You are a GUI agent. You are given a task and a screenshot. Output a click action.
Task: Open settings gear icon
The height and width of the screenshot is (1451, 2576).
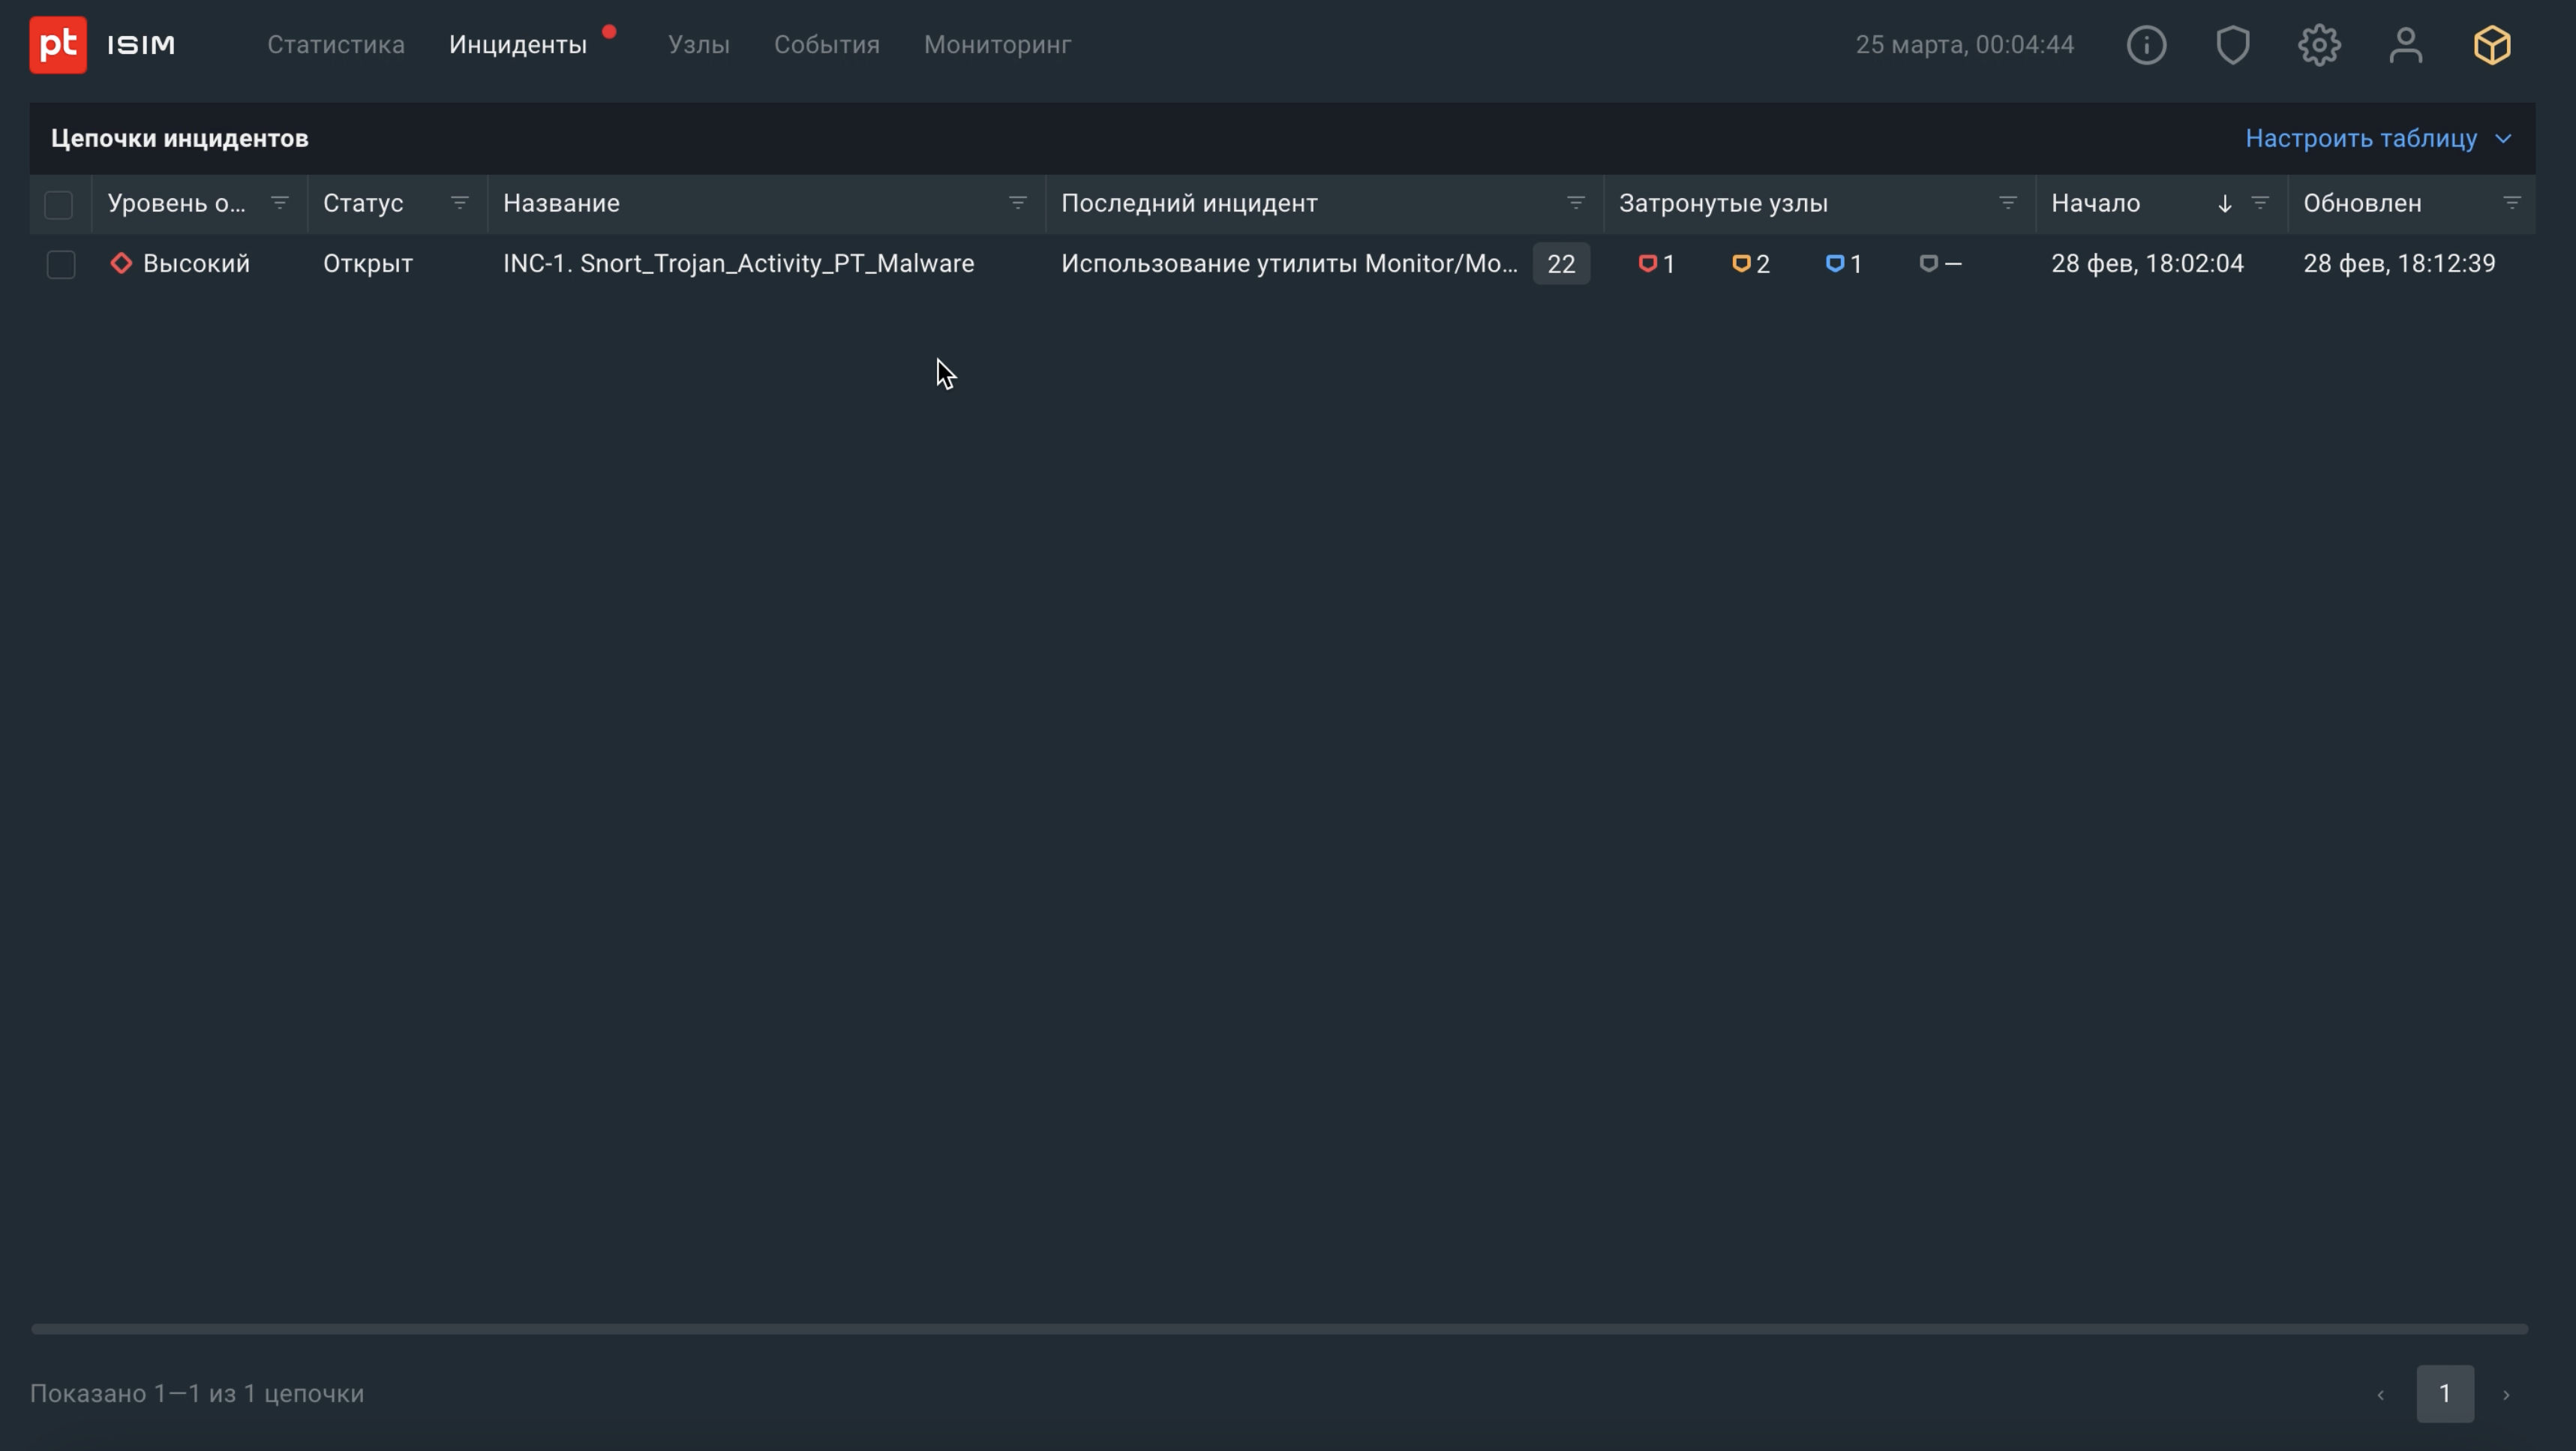pos(2319,45)
